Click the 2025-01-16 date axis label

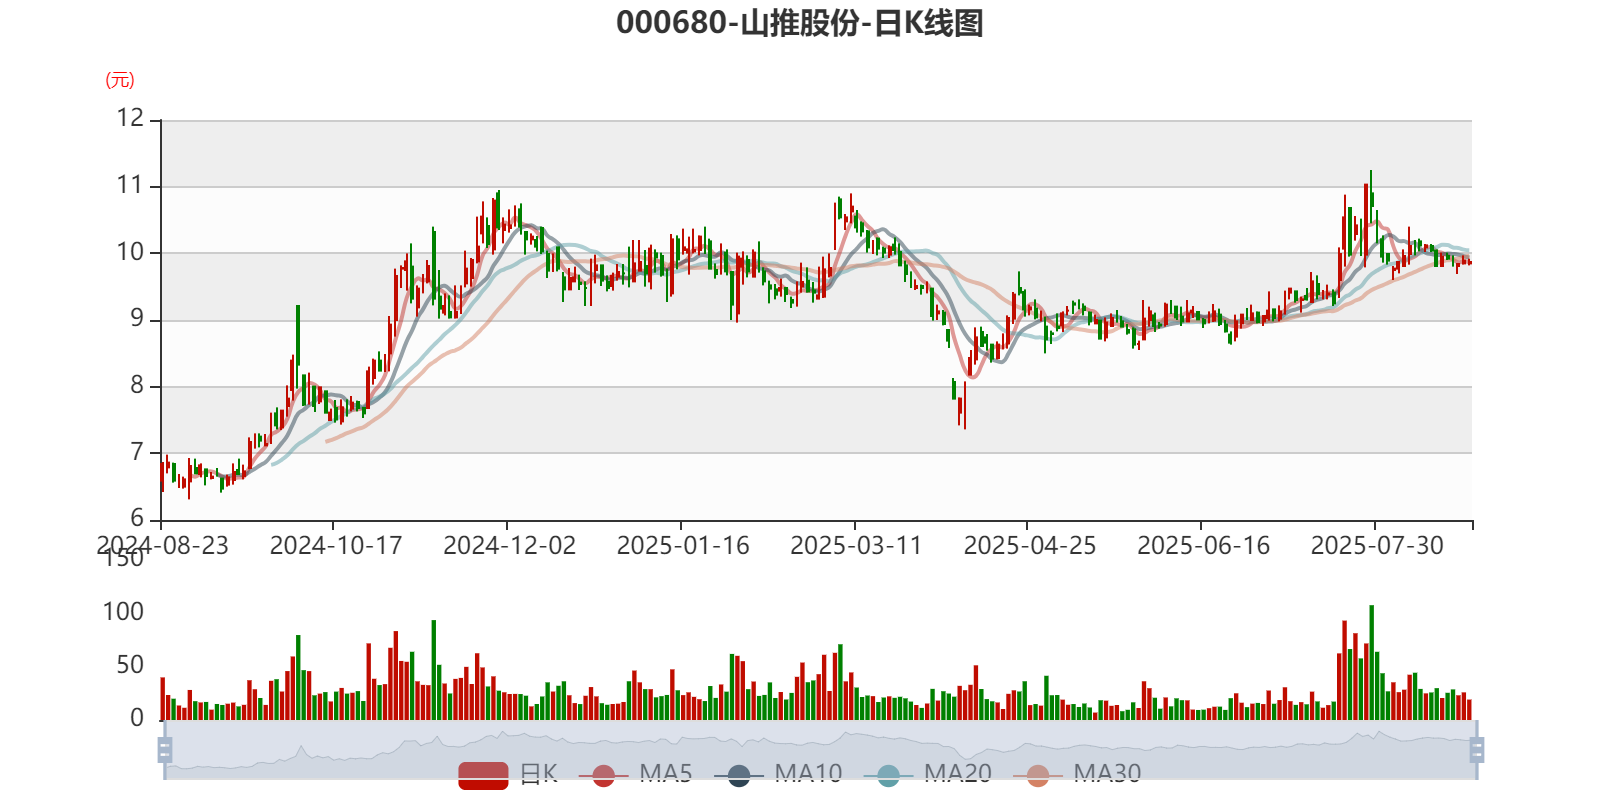tap(683, 546)
